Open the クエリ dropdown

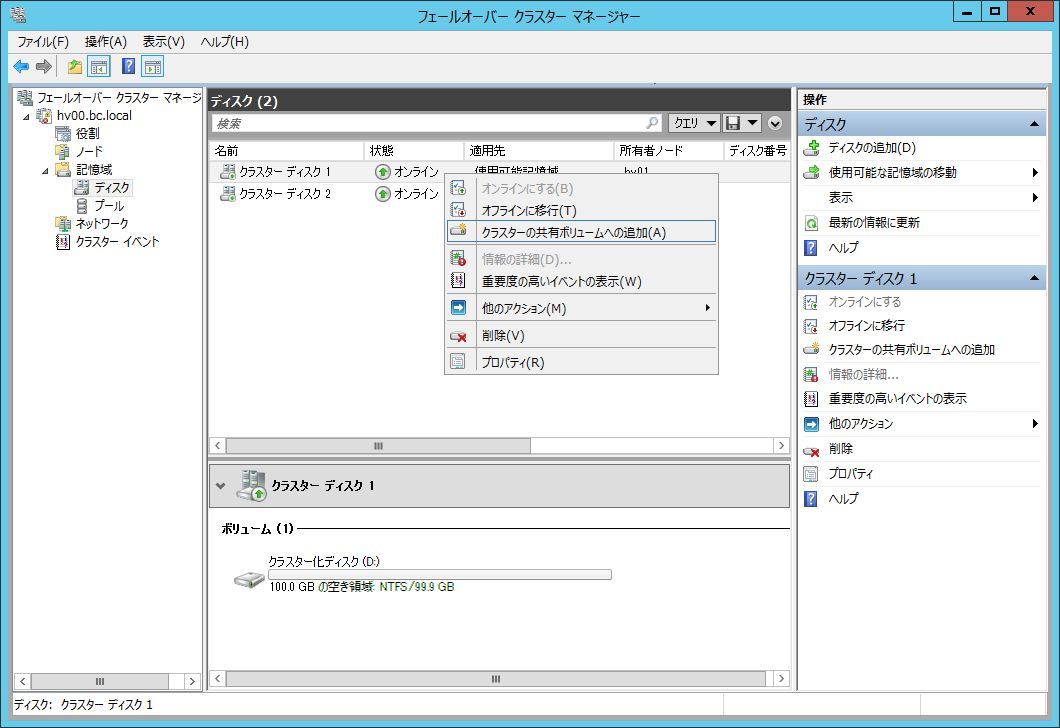click(x=694, y=123)
